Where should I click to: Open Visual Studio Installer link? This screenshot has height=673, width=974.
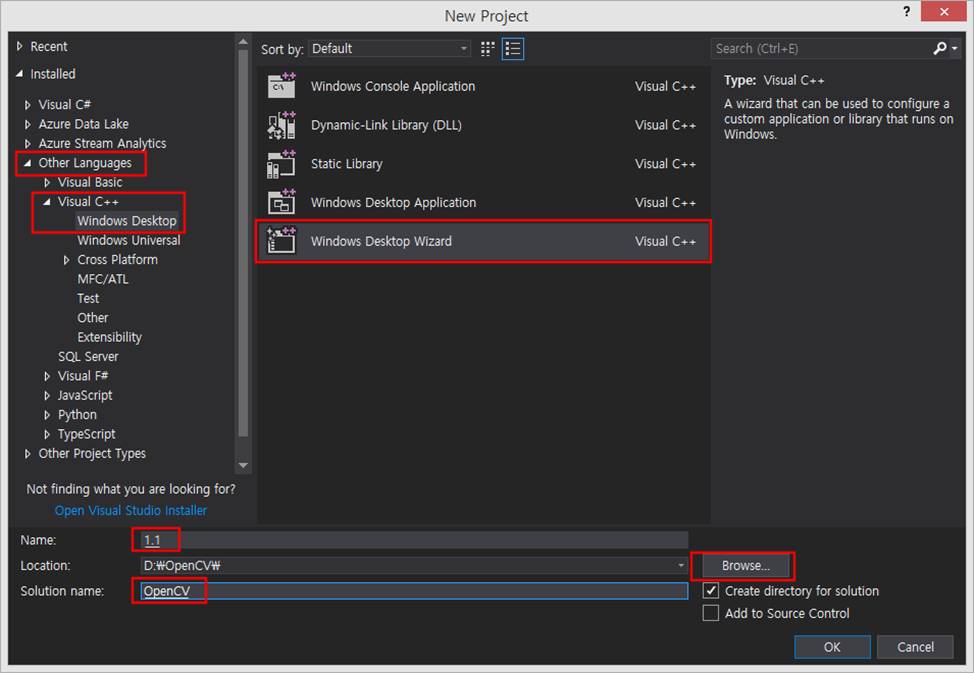(131, 510)
